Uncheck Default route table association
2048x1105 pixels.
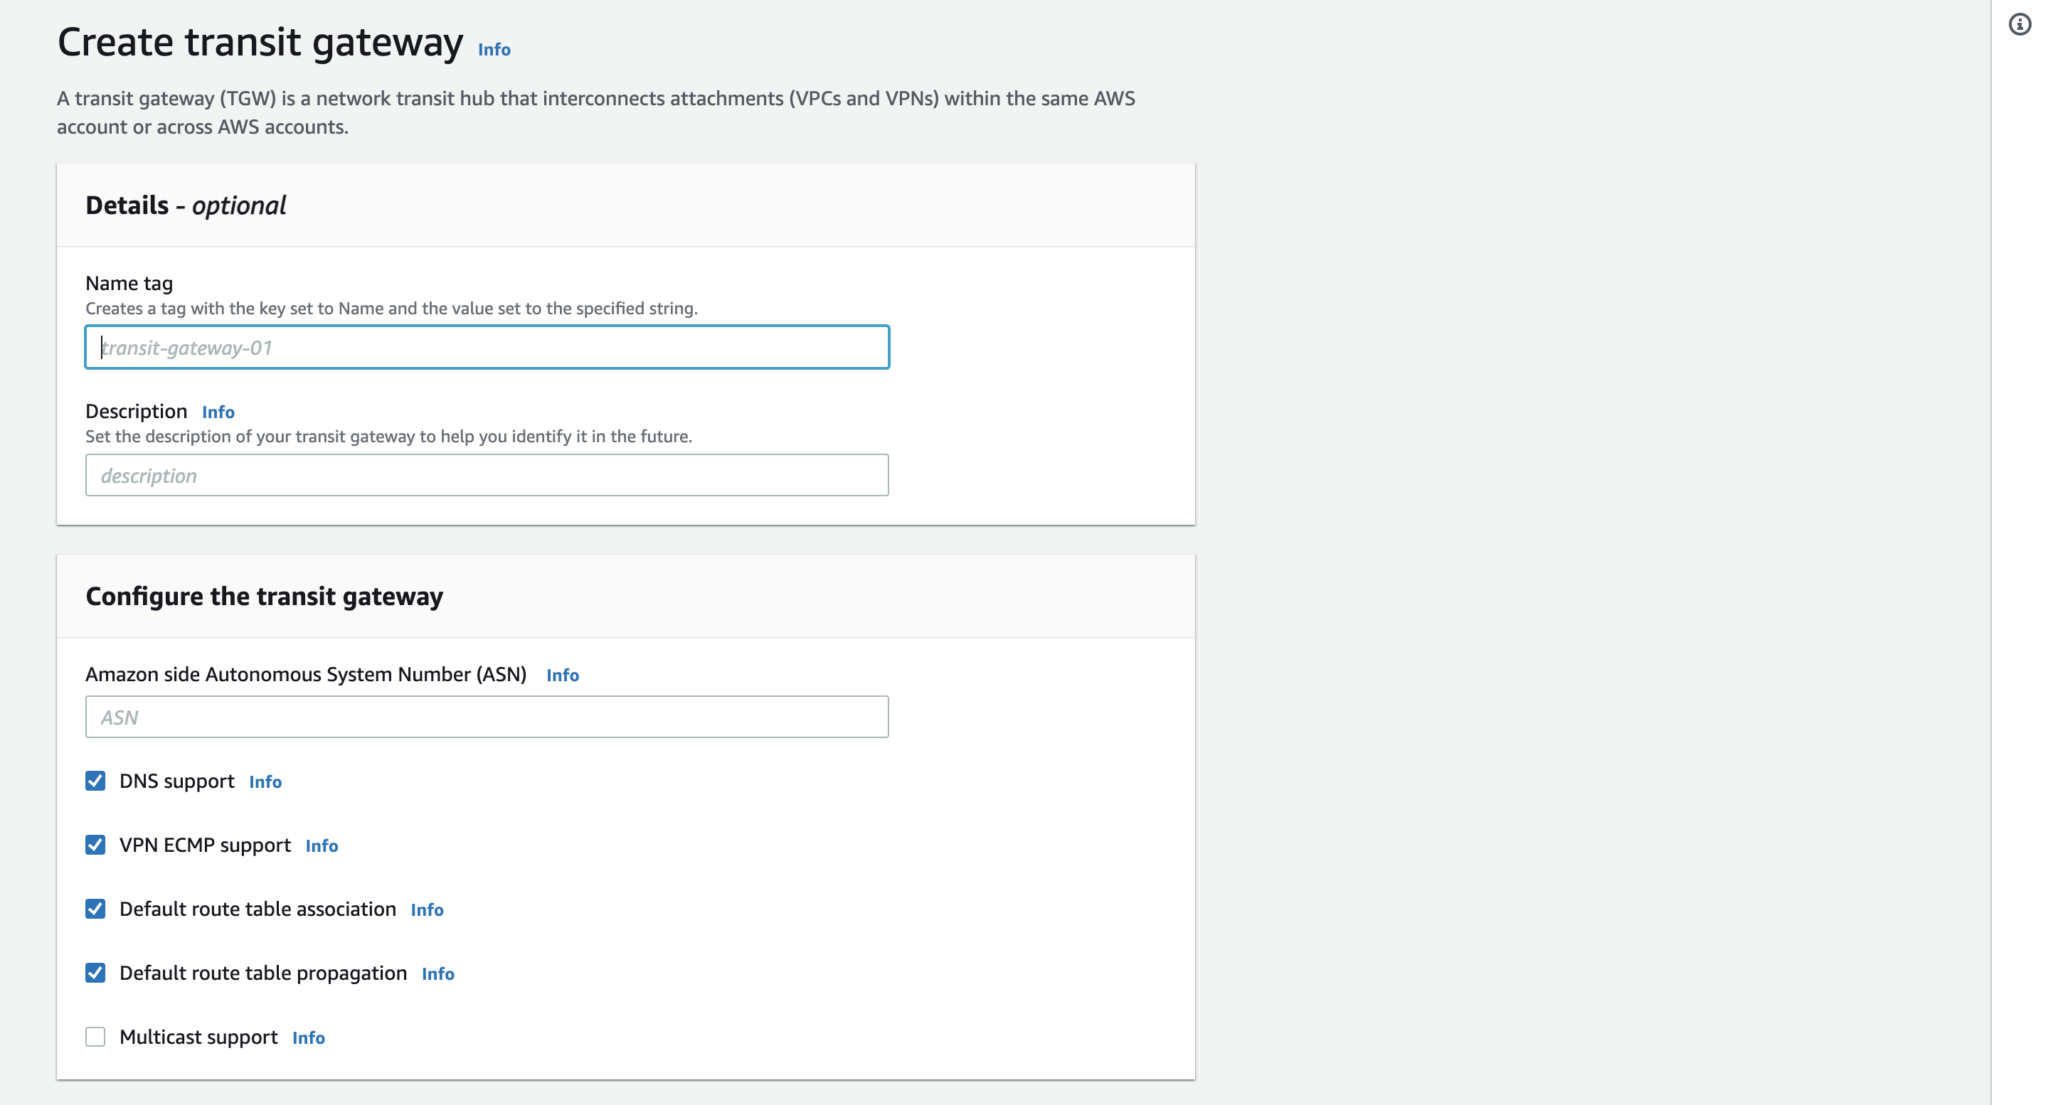click(95, 908)
